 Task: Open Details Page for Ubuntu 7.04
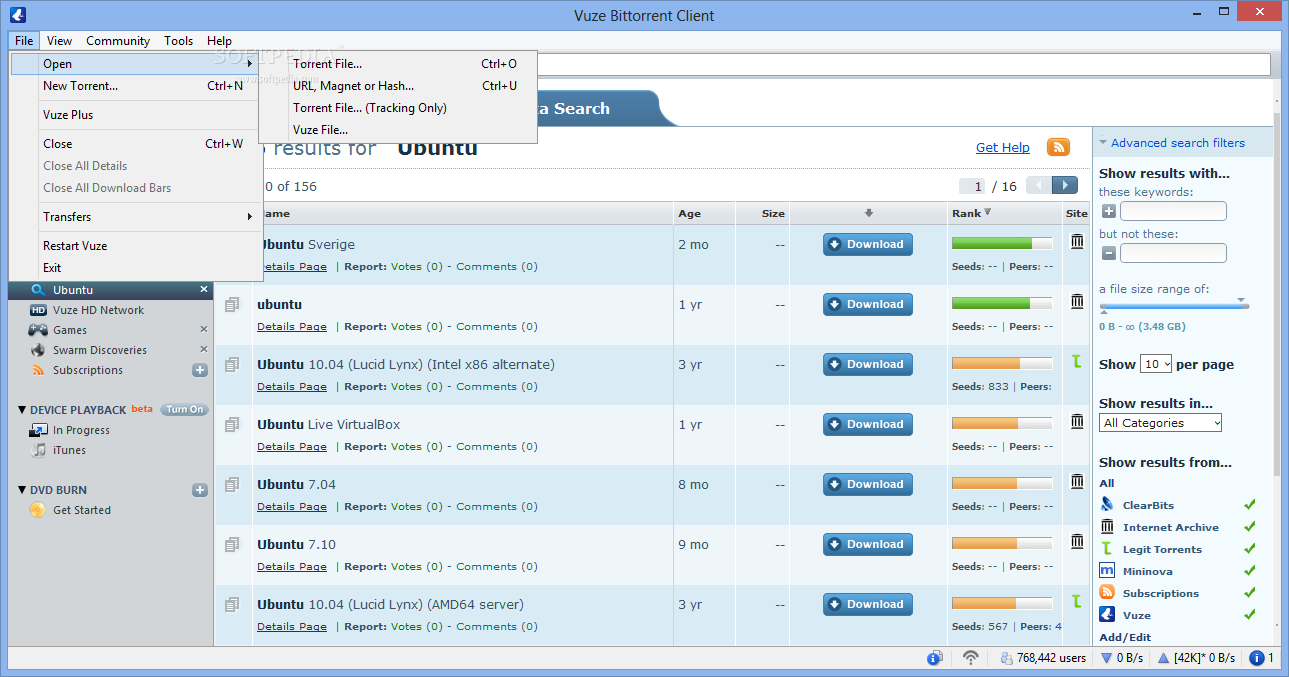pos(292,507)
